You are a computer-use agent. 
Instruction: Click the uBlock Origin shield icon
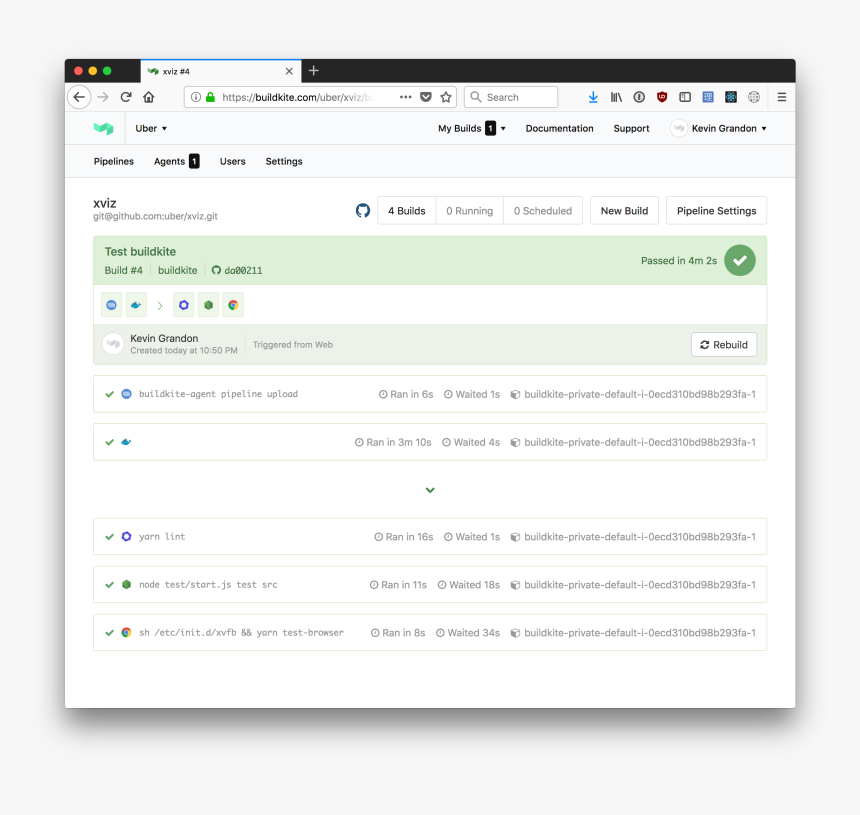coord(662,97)
